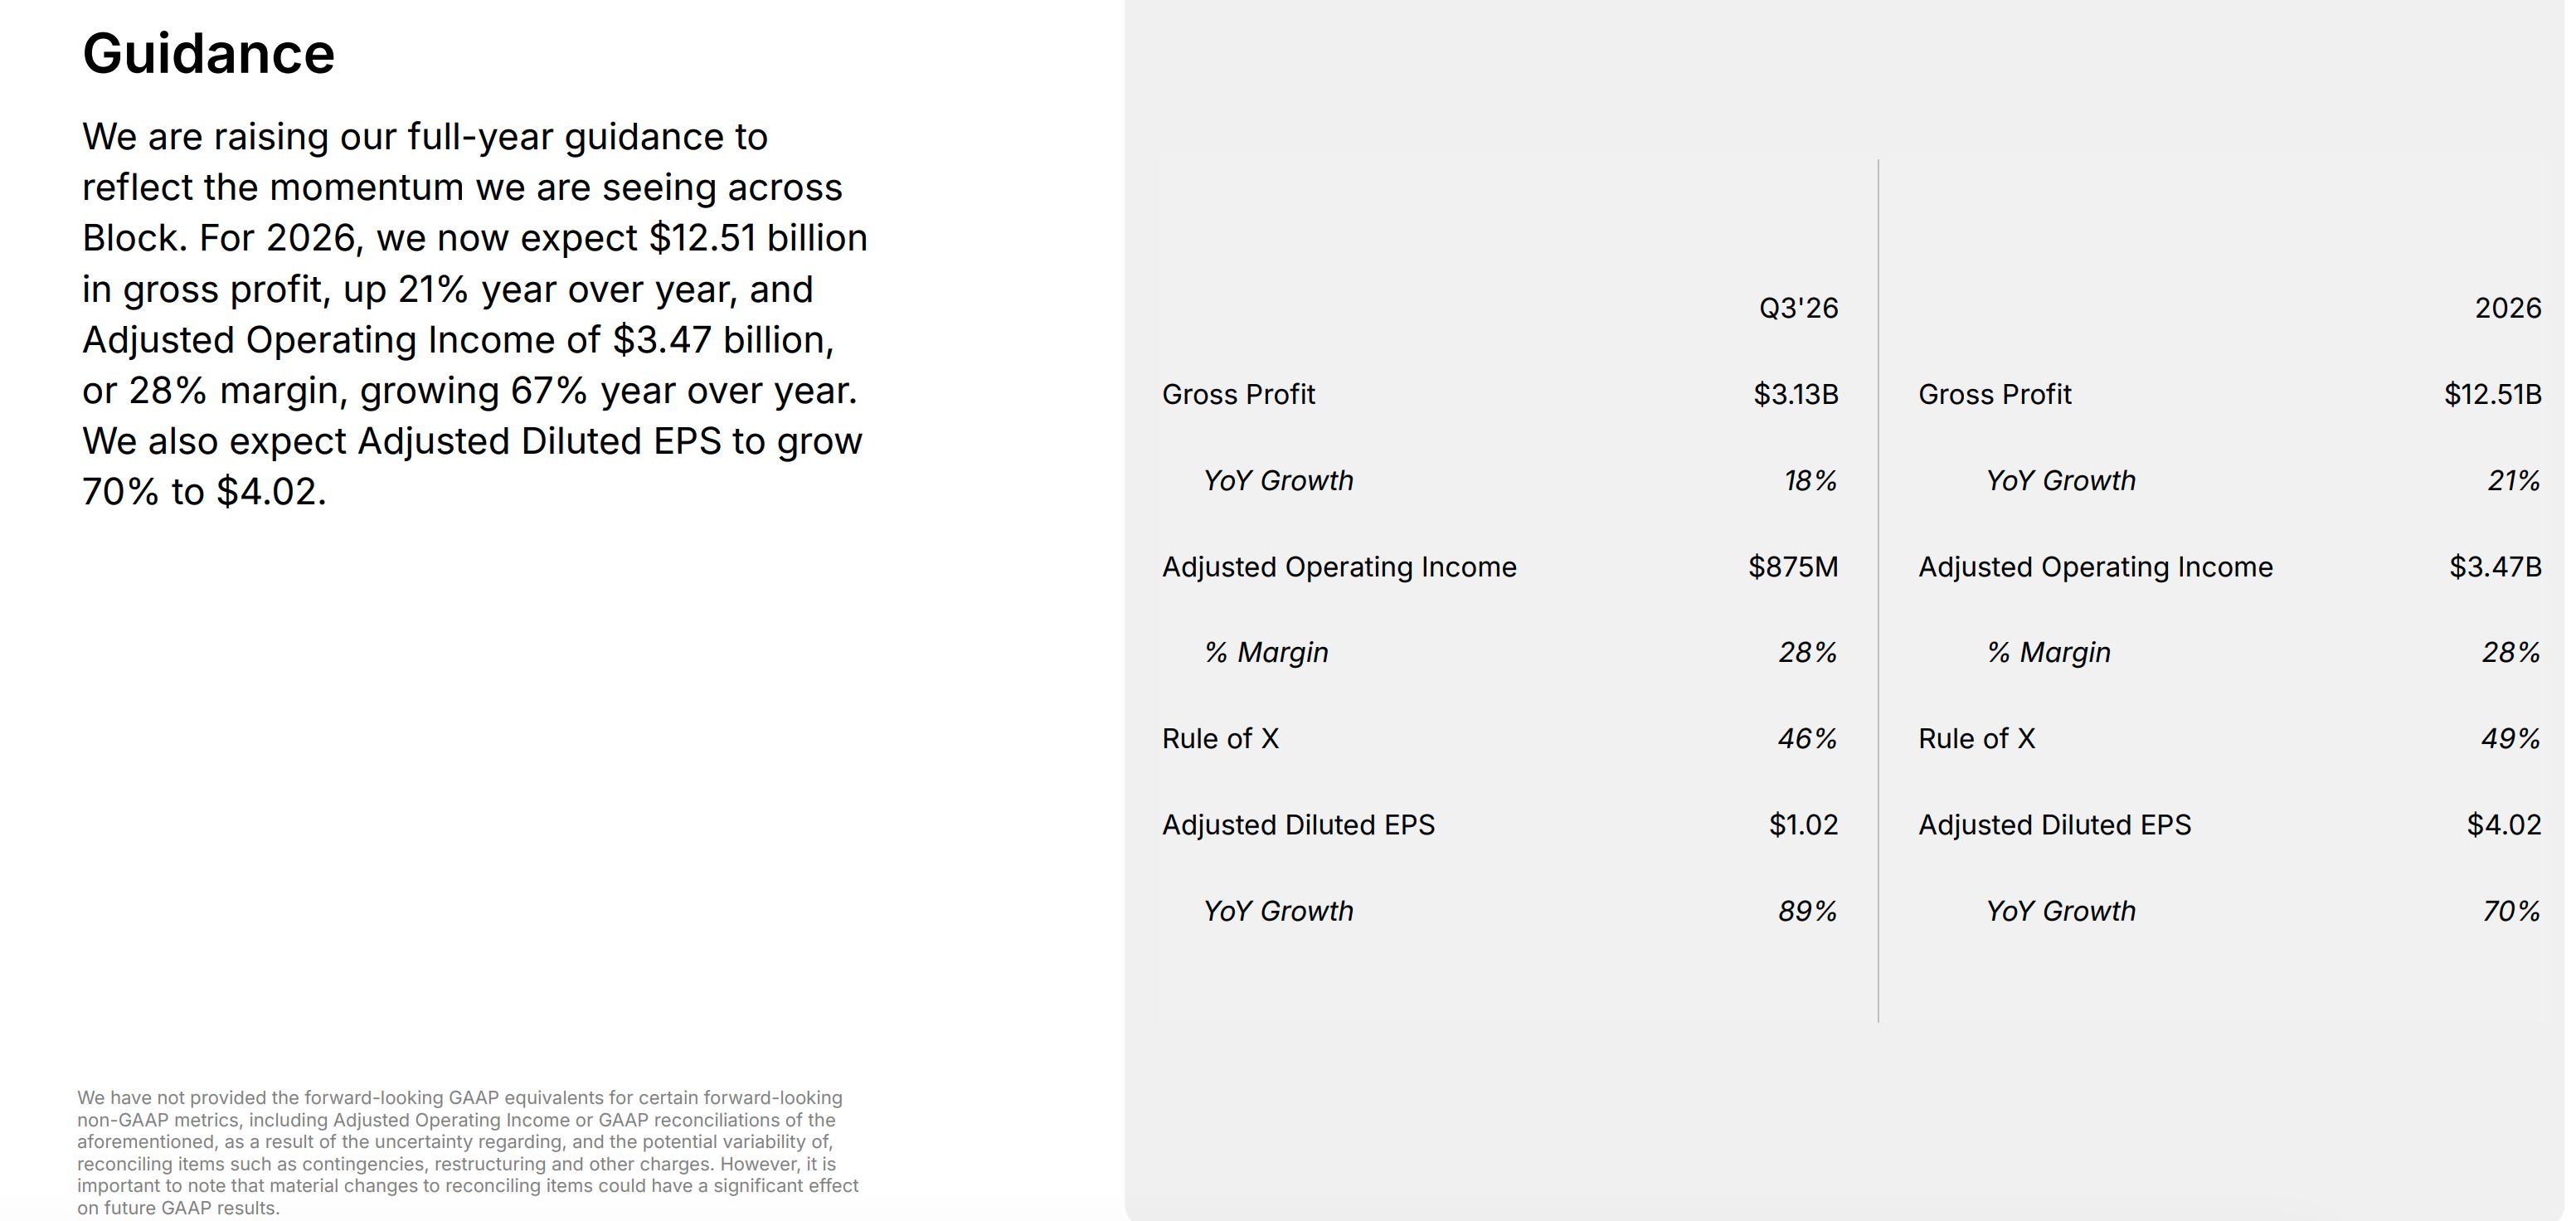Click the 2026 Rule of X 49% value
Image resolution: width=2576 pixels, height=1221 pixels.
point(2510,739)
